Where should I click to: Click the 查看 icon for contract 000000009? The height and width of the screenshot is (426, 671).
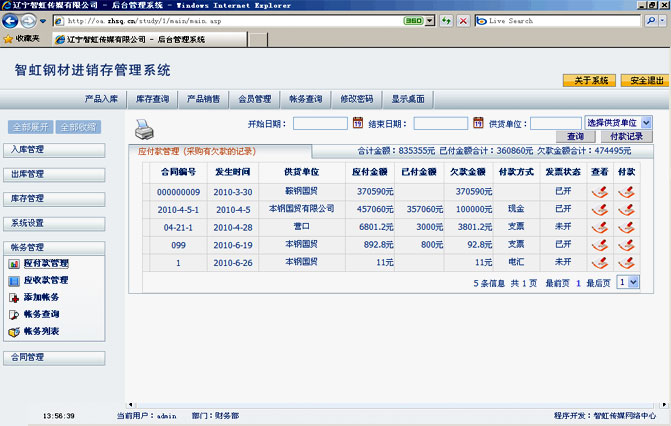[599, 191]
